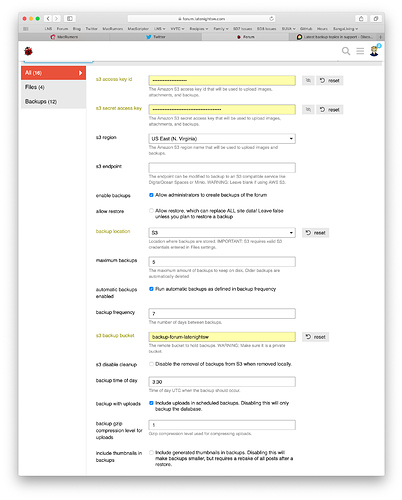Reset the s3 secret access key
Viewport: 402px width, 500px height.
click(330, 110)
